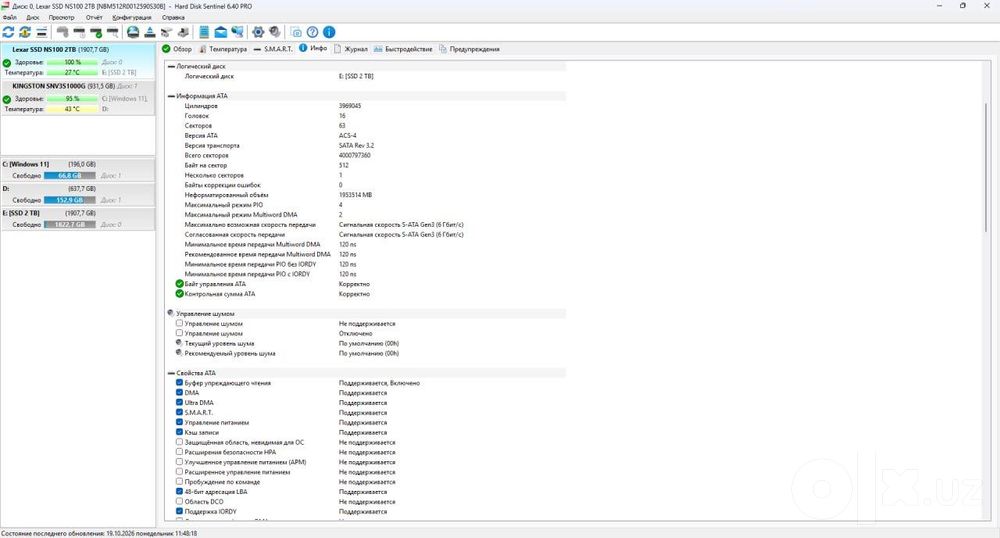Click the disk icon with green checkmark
Screen dimensions: 1000x538
click(96, 32)
